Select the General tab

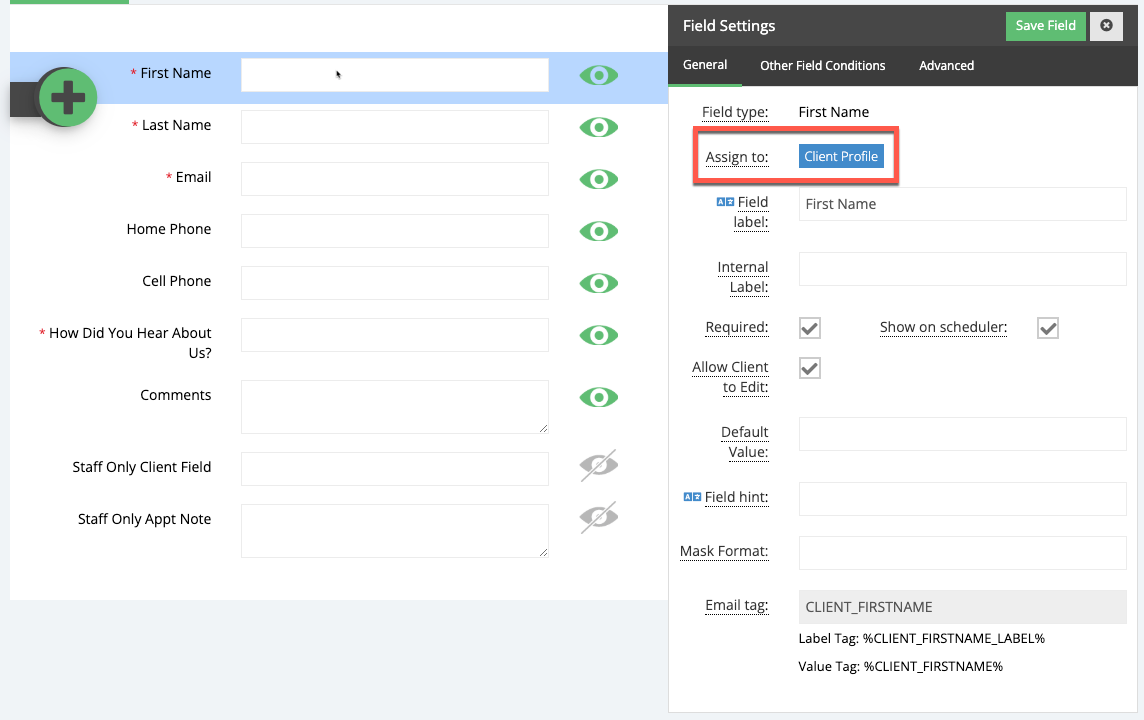[705, 65]
